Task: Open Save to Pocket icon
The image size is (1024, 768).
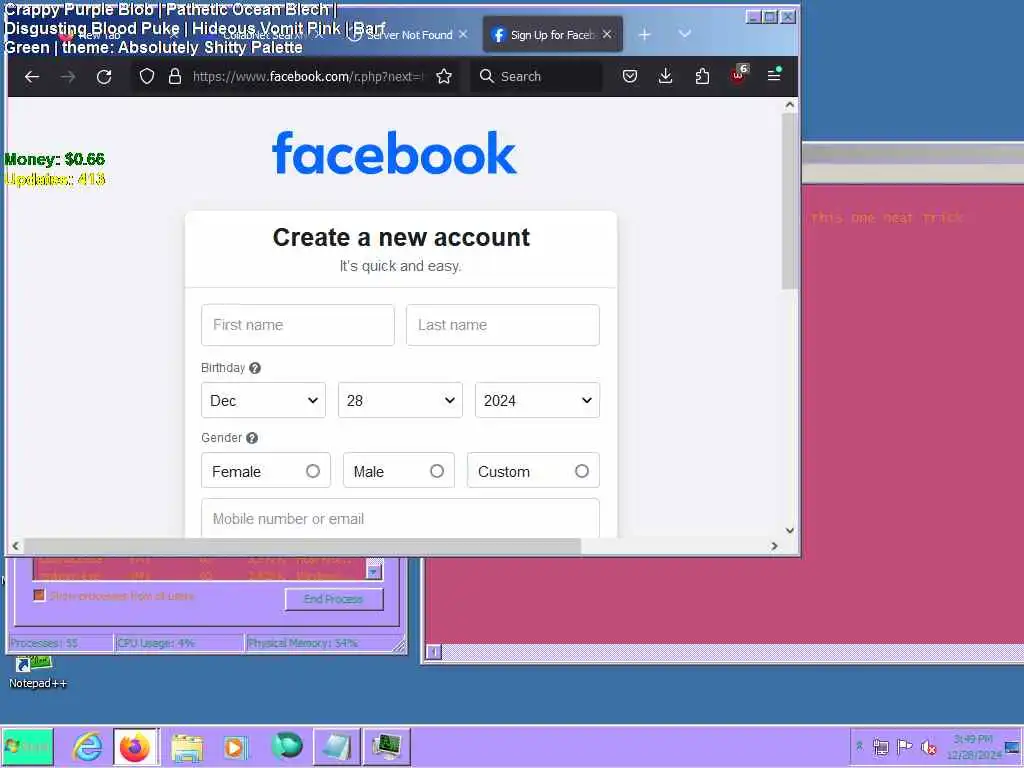Action: (x=630, y=76)
